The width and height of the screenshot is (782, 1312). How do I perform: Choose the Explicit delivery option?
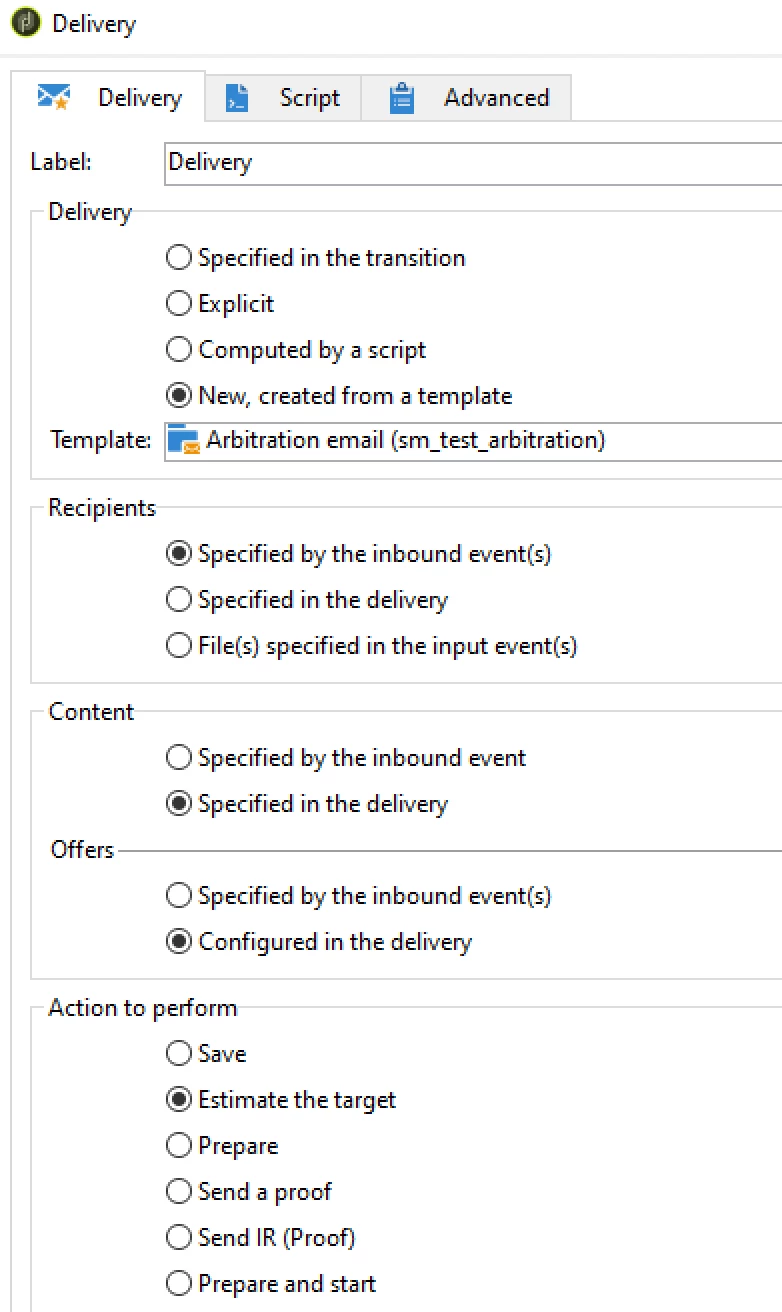point(179,304)
